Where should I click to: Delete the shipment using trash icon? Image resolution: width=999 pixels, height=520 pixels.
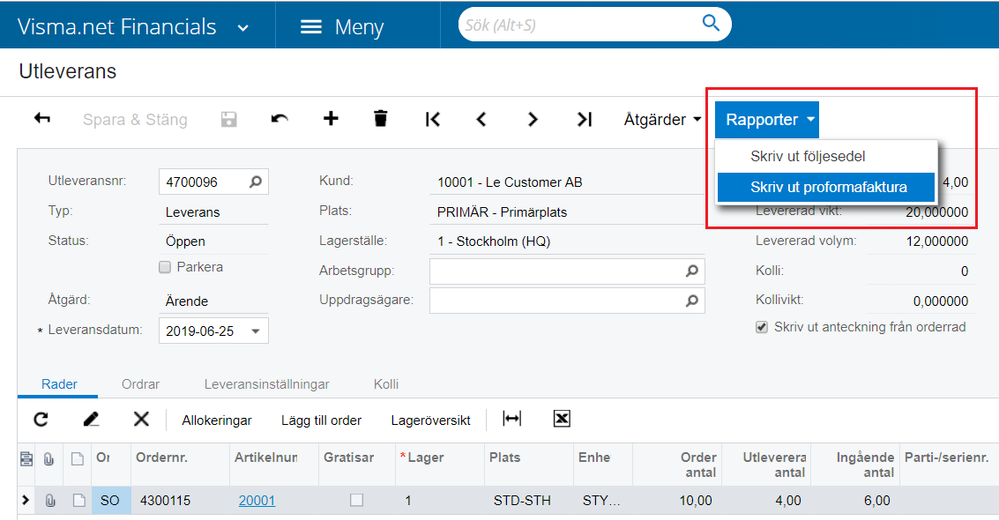pos(380,119)
